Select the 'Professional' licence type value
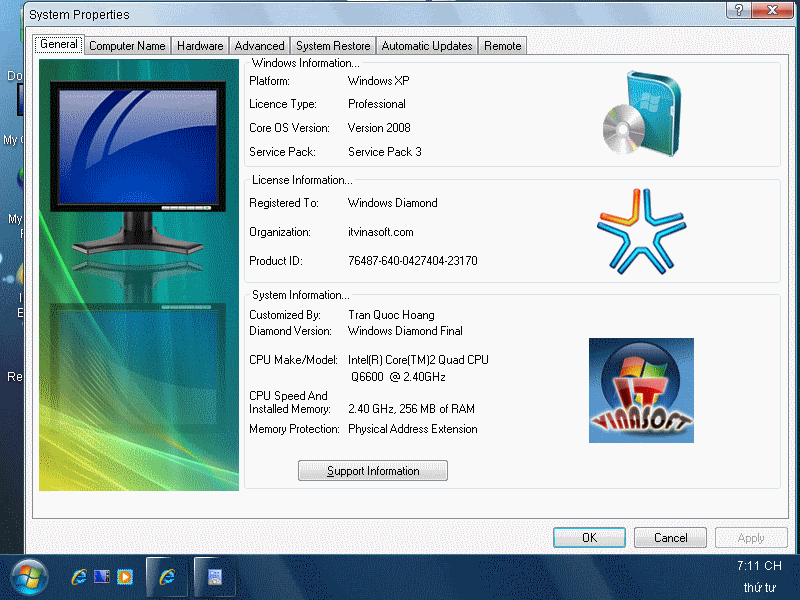This screenshot has height=600, width=800. (x=377, y=104)
